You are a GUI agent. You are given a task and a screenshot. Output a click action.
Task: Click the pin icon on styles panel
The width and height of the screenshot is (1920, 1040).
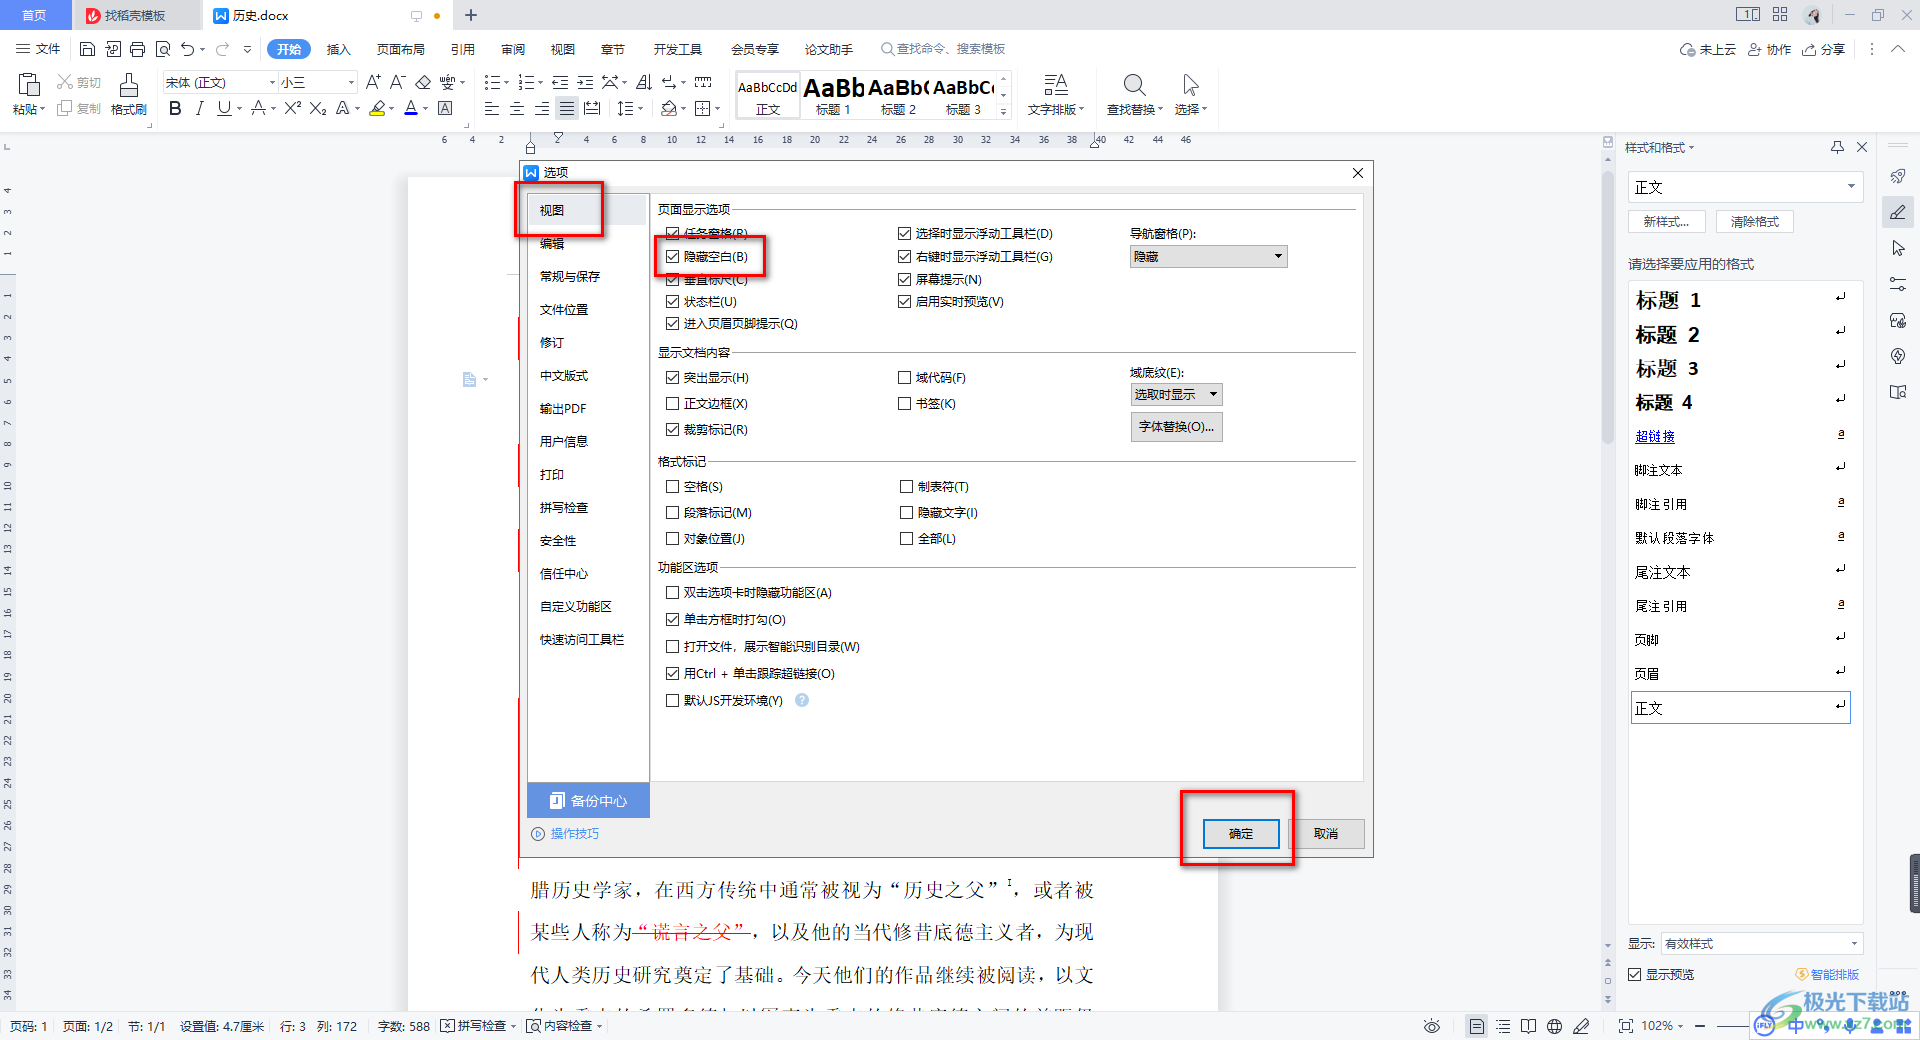(1837, 147)
